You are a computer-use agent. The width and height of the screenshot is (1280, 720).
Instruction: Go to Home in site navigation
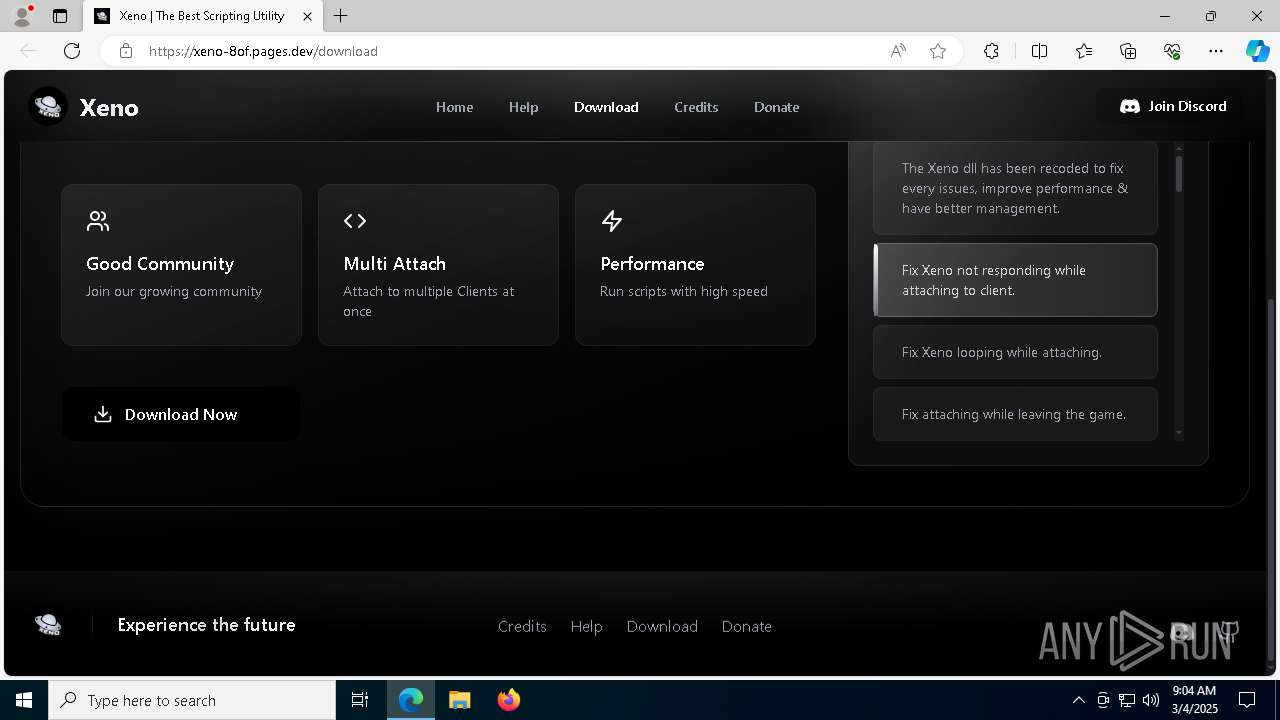click(454, 107)
